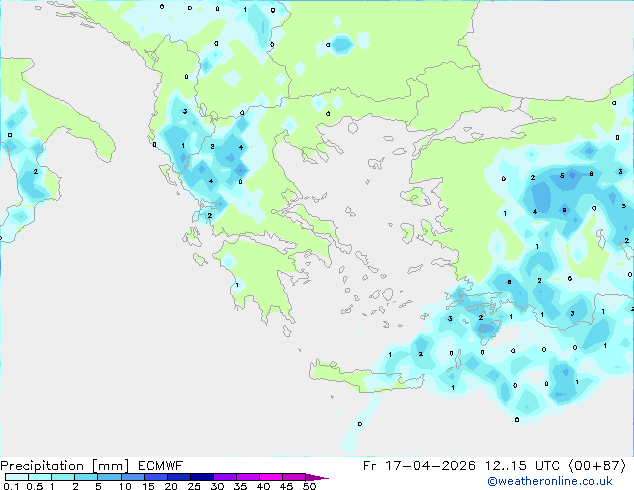Click the legend value 25
Screen dimensions: 634x490
(194, 486)
